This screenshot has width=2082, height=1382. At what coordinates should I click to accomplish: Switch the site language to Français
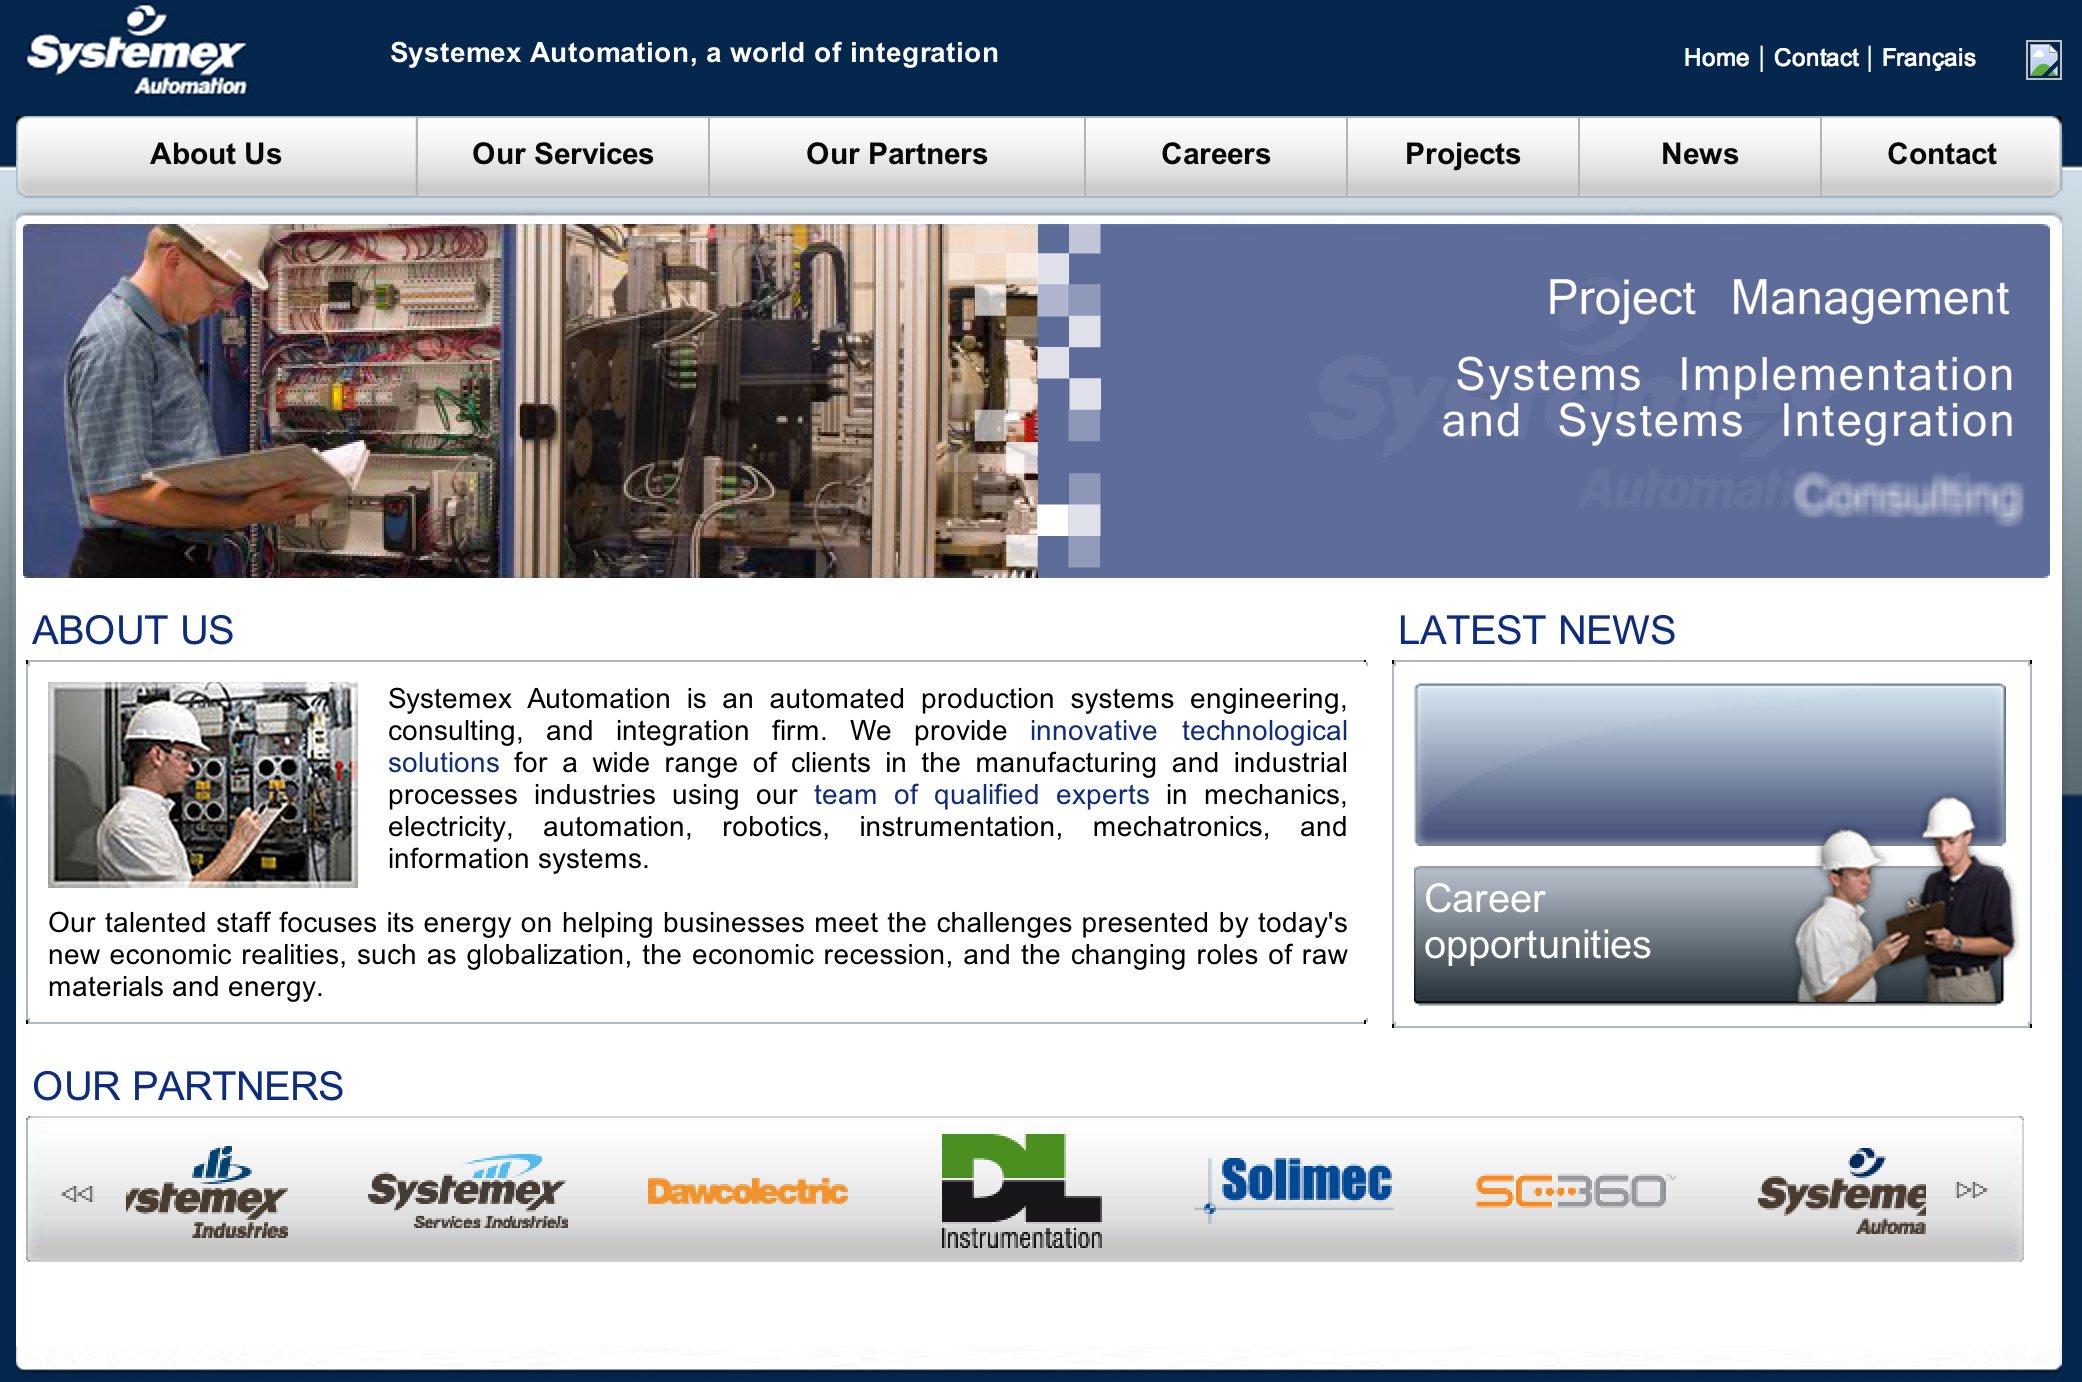pyautogui.click(x=1928, y=58)
